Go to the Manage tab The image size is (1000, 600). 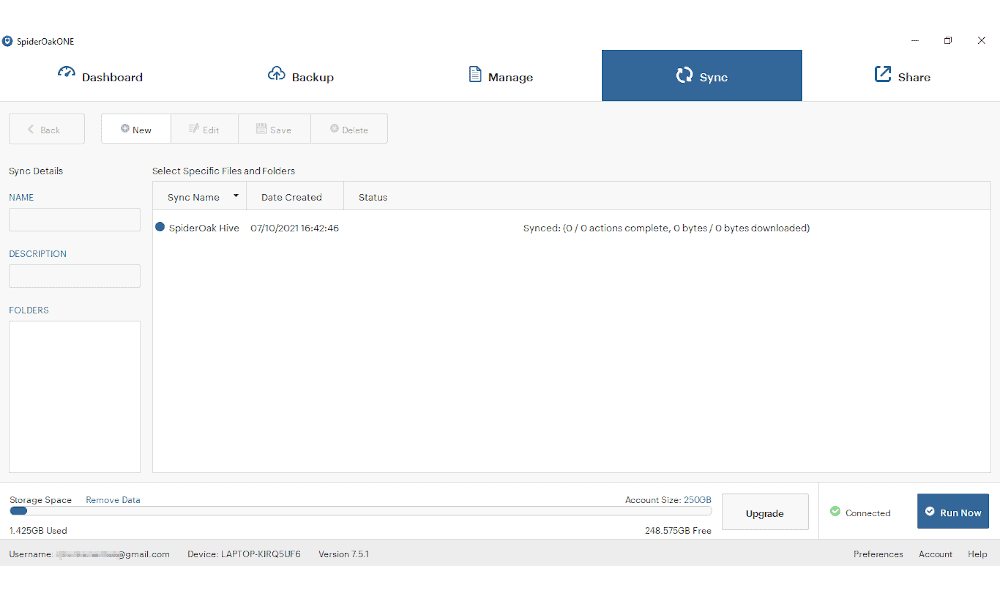coord(501,76)
